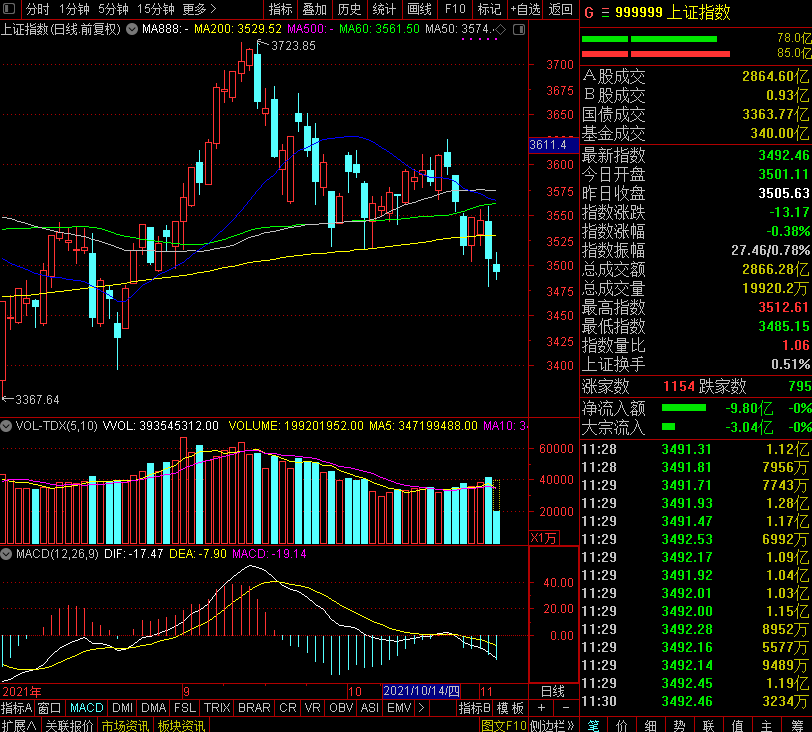Select the 筹 chips tab in sidebar
This screenshot has width=812, height=732.
pyautogui.click(x=798, y=725)
